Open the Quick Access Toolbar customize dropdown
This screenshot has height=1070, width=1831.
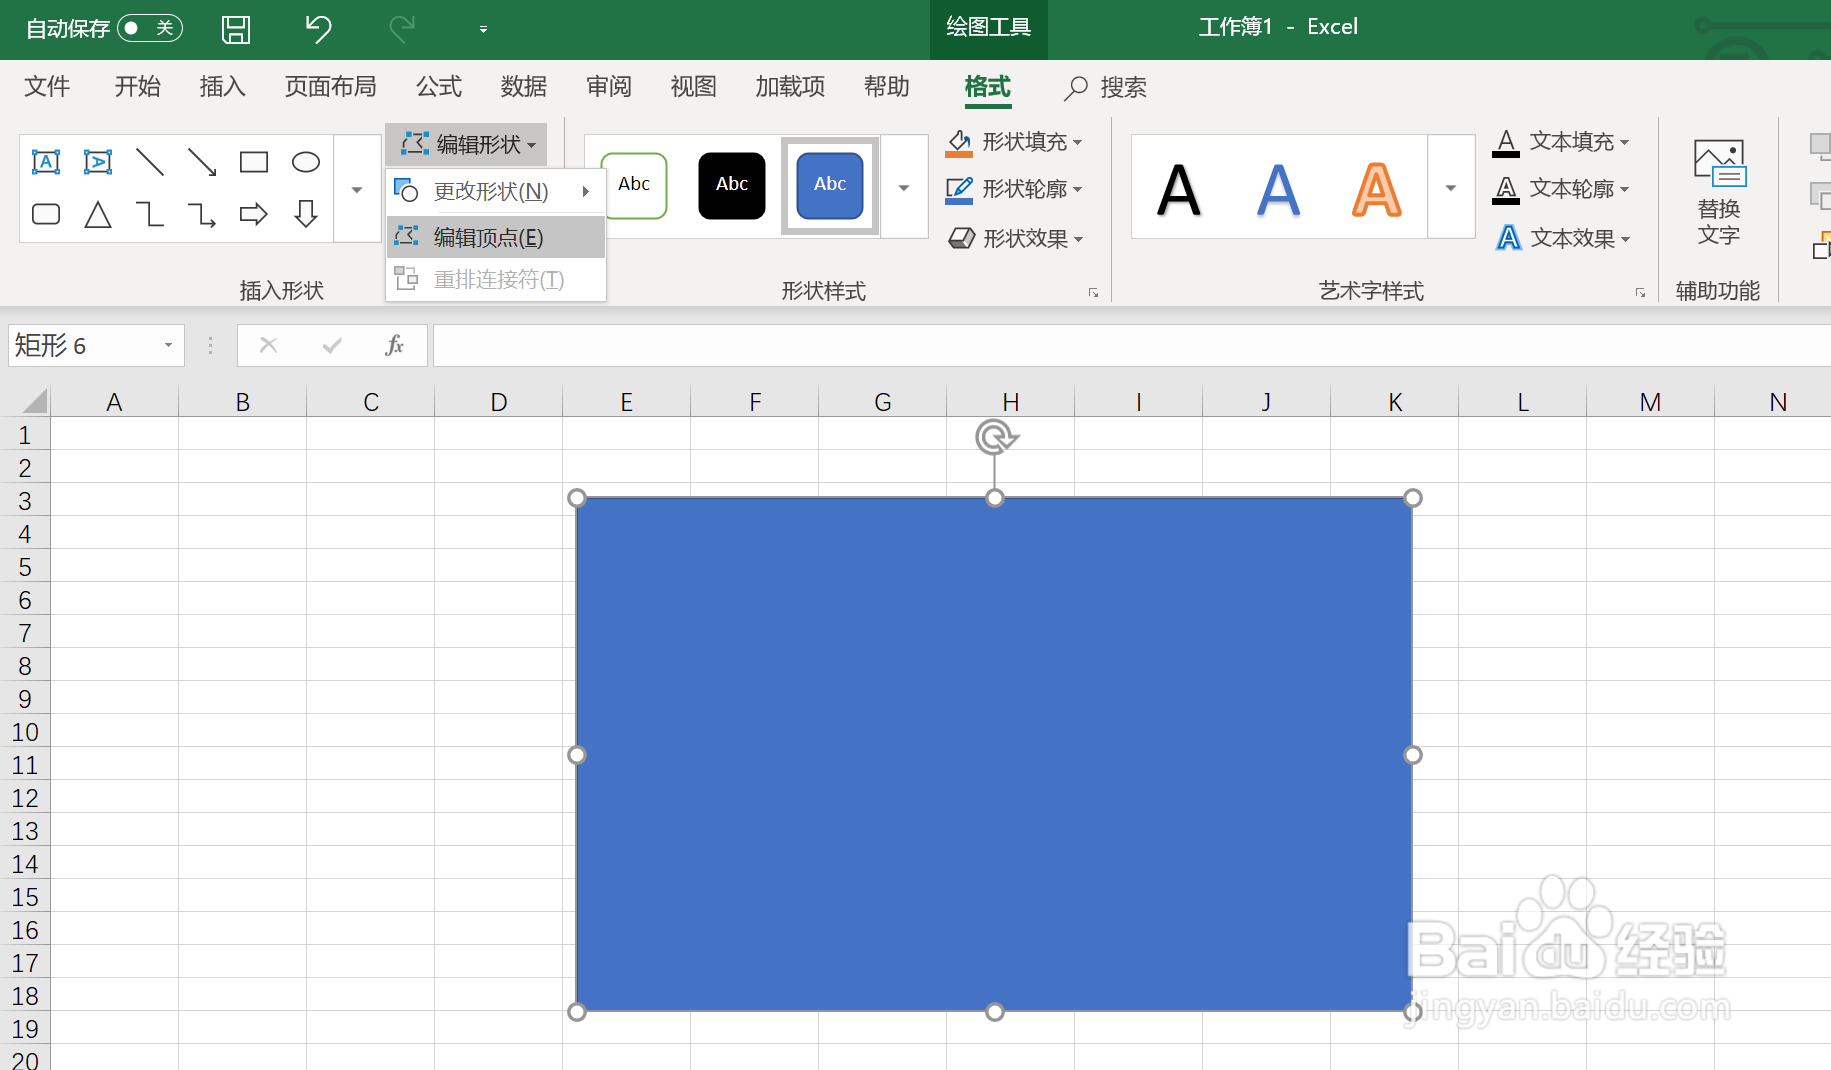483,30
